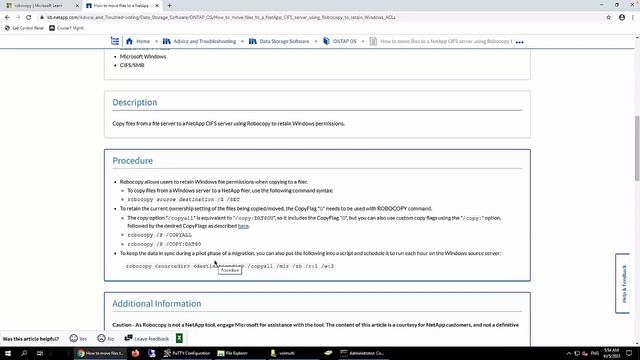This screenshot has width=640, height=360.
Task: Open the browser profile icon
Action: 622,18
